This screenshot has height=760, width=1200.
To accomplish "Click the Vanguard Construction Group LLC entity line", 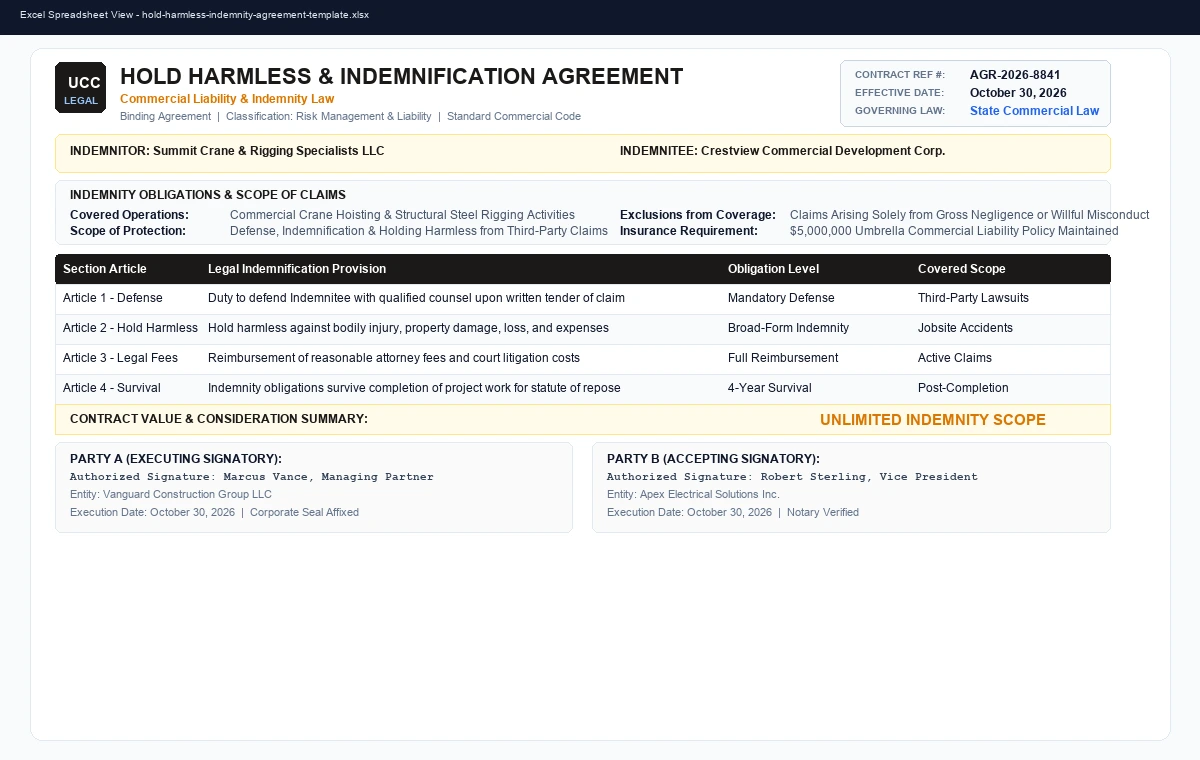I will tap(171, 495).
